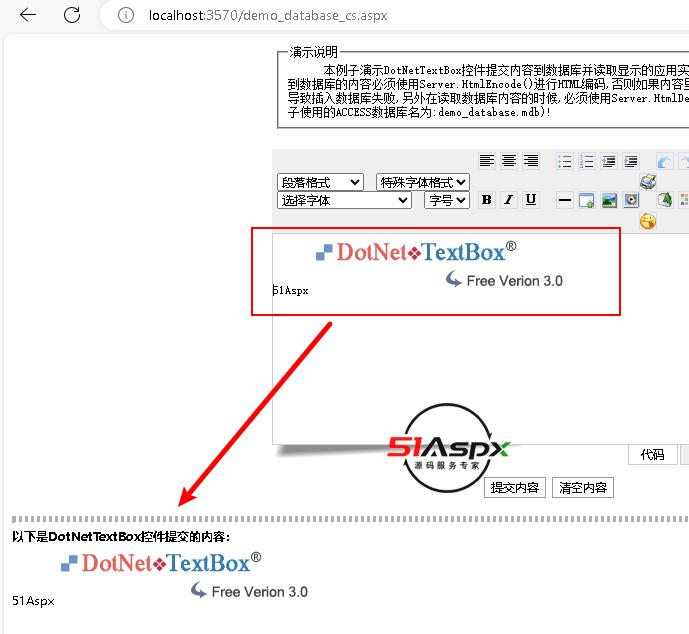Align text left in editor toolbar
This screenshot has height=634, width=689.
[x=486, y=161]
